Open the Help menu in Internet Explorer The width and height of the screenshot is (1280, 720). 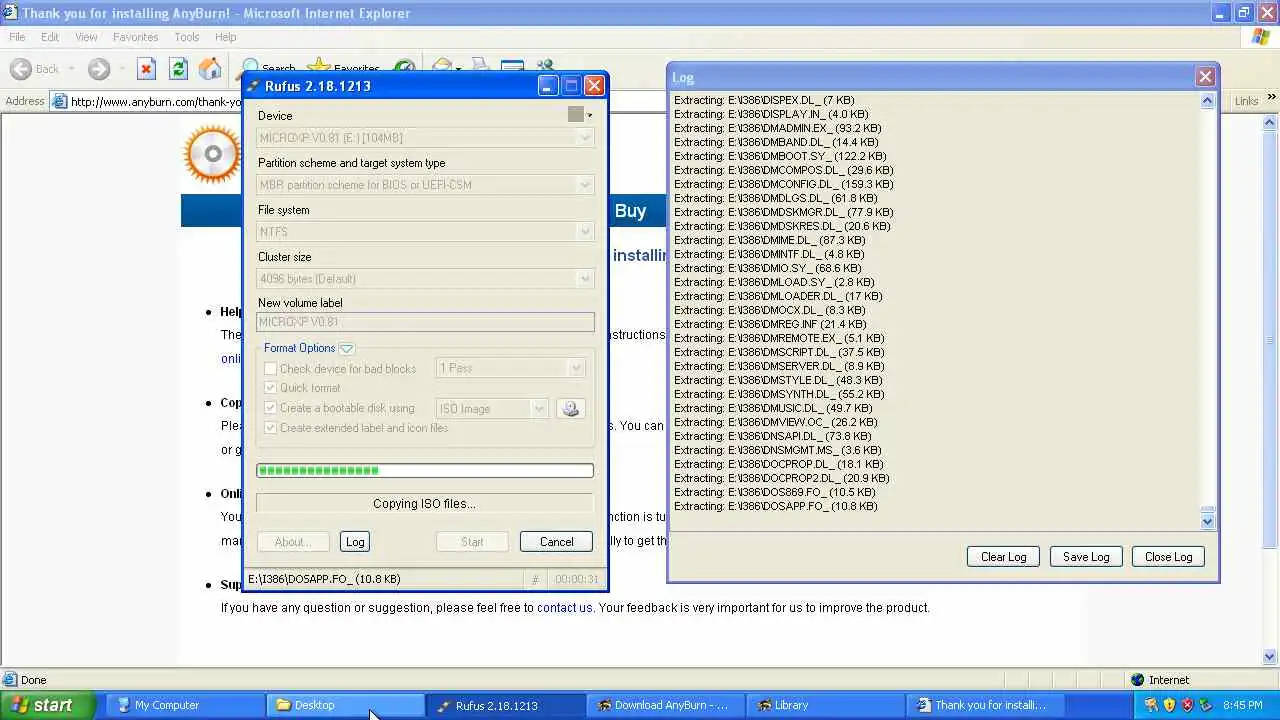coord(225,37)
